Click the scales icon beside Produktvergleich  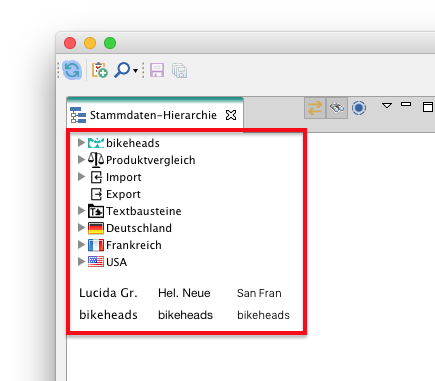tap(96, 160)
